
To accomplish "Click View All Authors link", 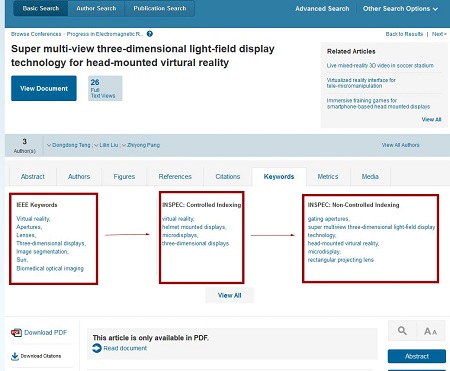I will (x=400, y=145).
